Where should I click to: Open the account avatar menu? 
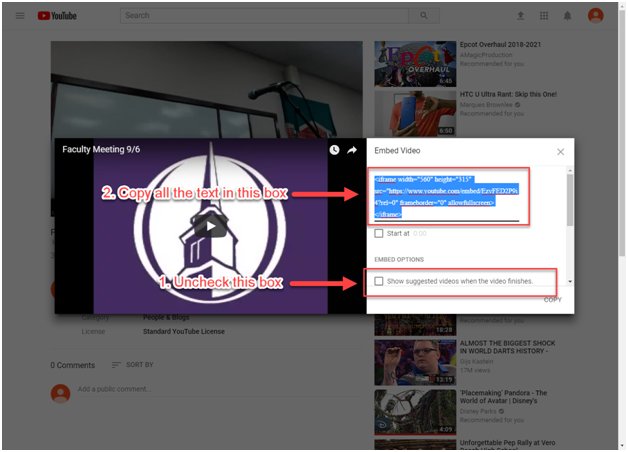pyautogui.click(x=596, y=16)
